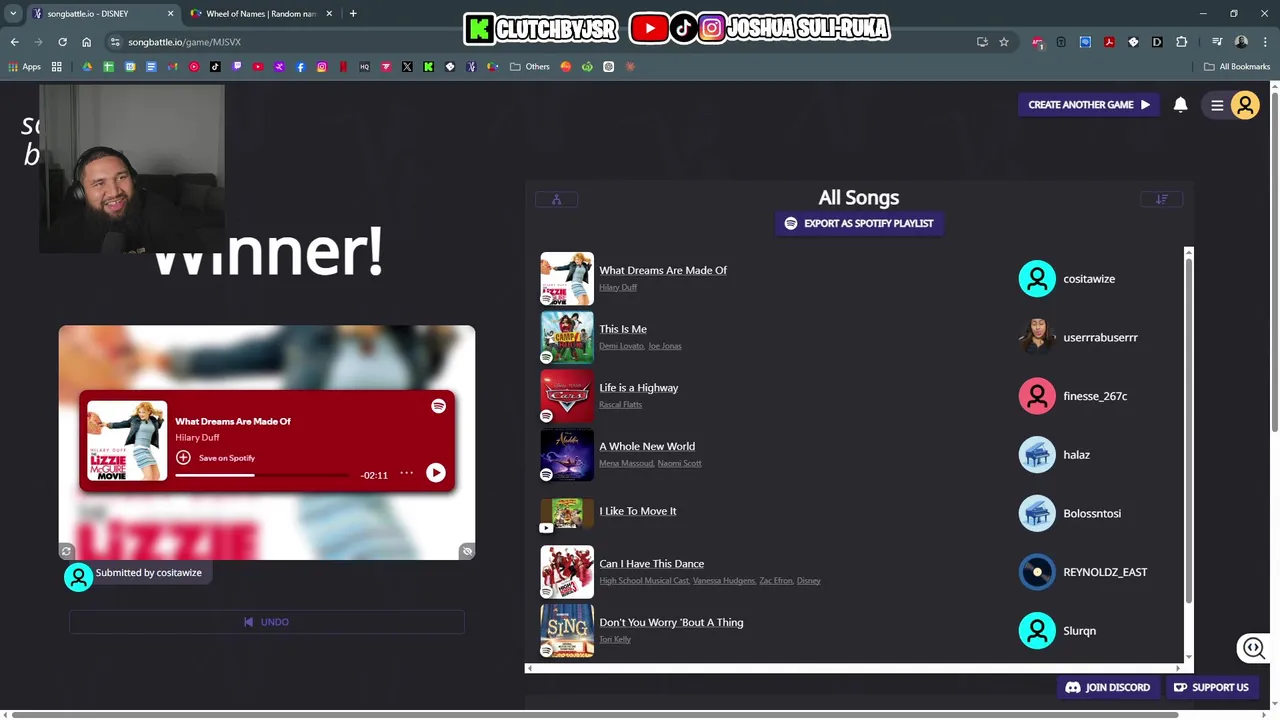
Task: Click the Bolossntosi username text
Action: point(1092,513)
